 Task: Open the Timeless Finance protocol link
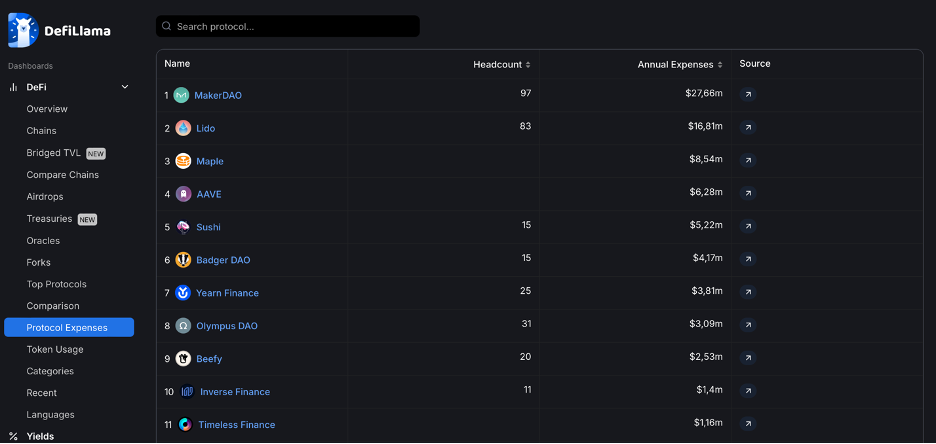237,425
